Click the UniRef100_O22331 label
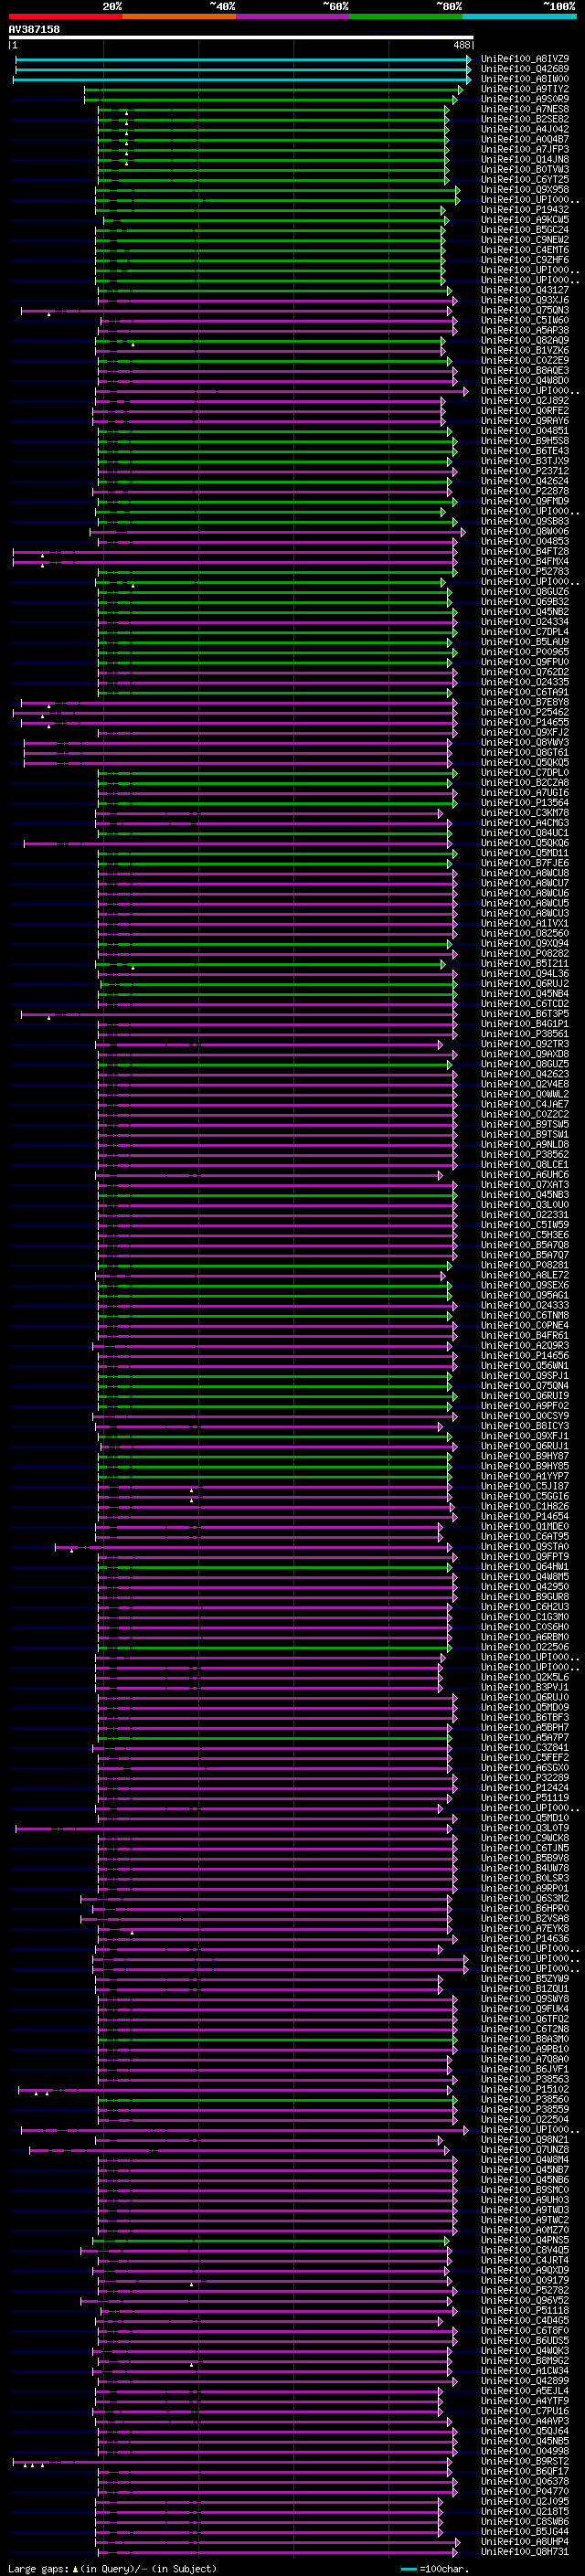The width and height of the screenshot is (585, 2576). point(525,1215)
